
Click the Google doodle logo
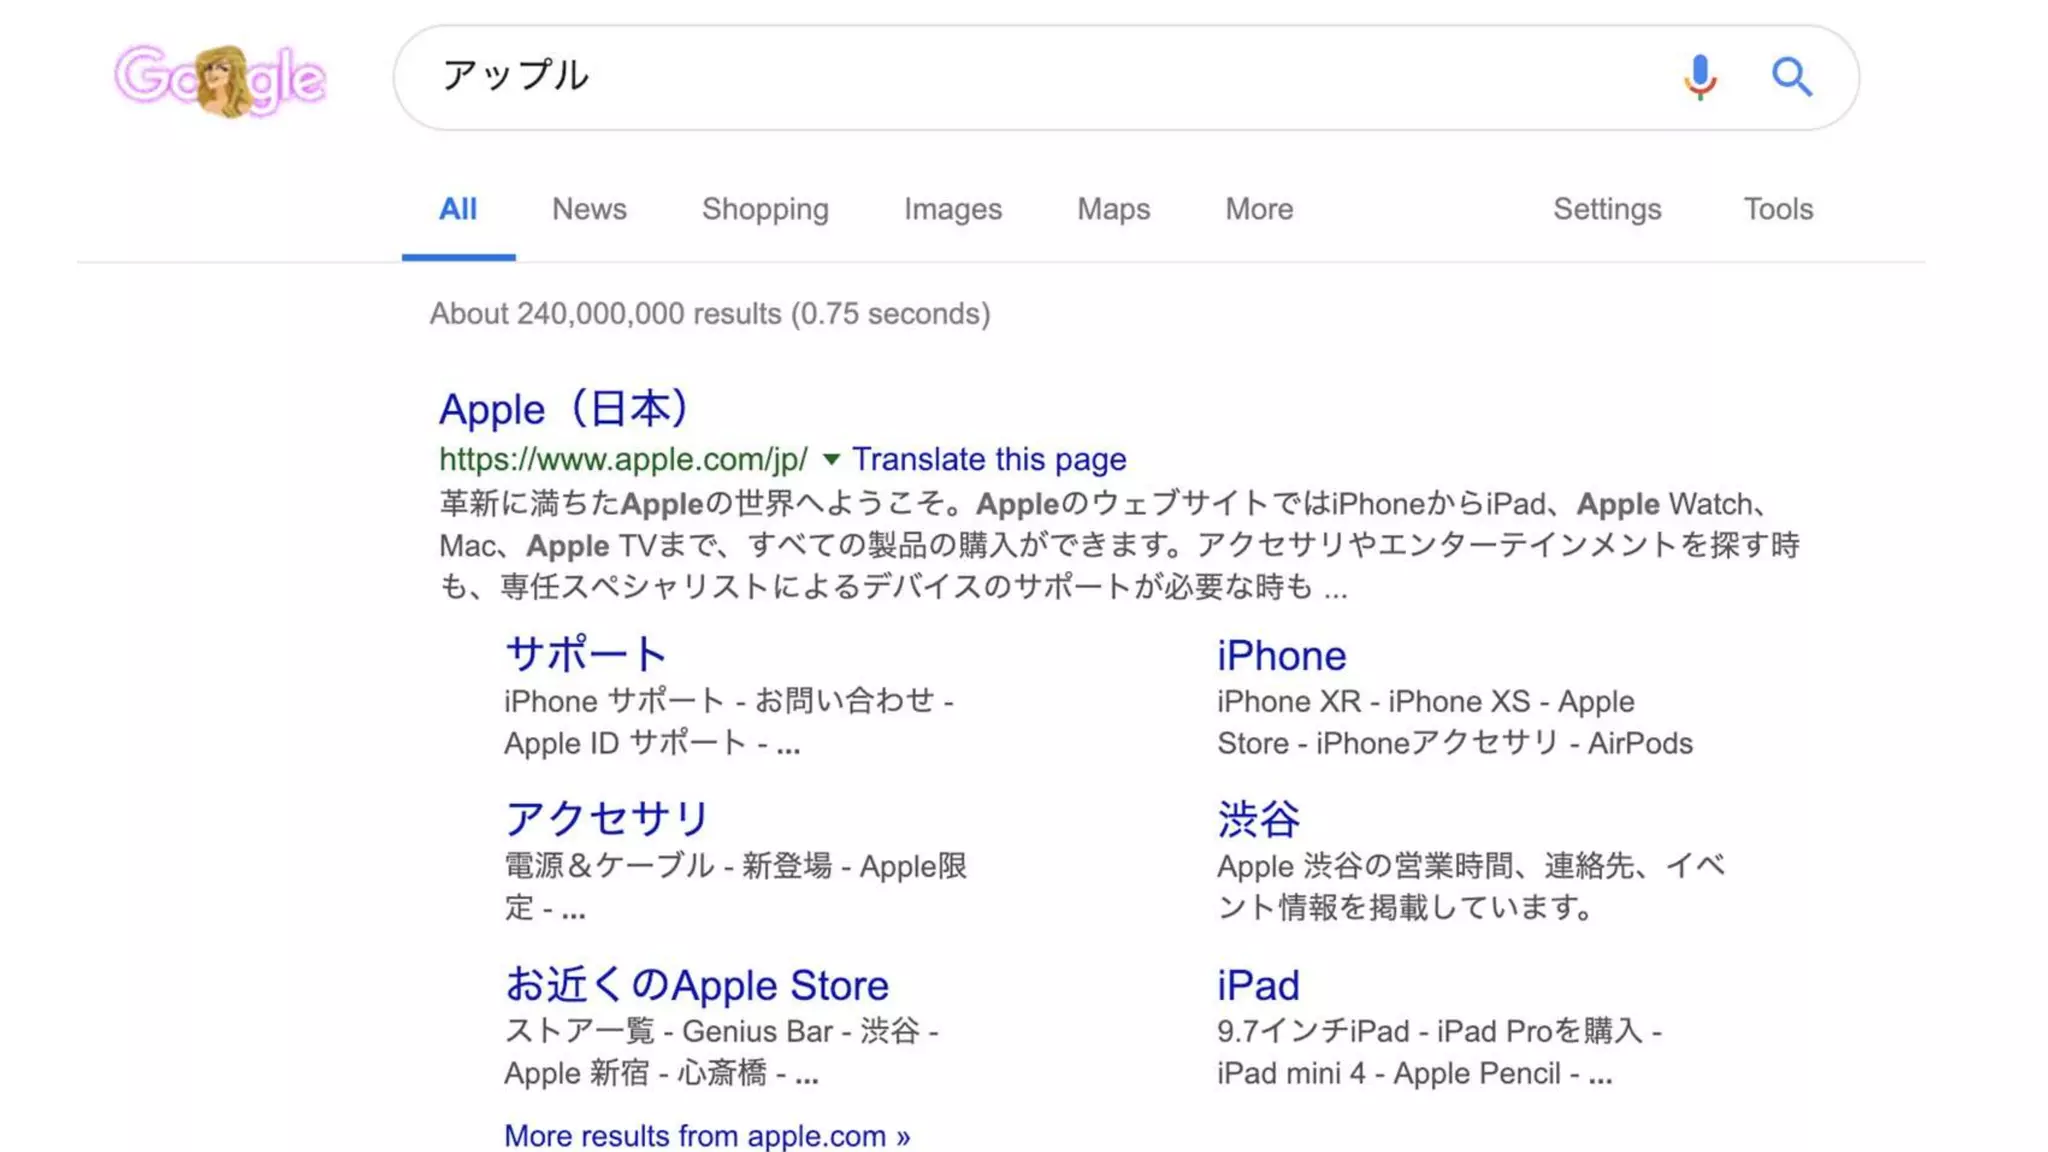220,79
